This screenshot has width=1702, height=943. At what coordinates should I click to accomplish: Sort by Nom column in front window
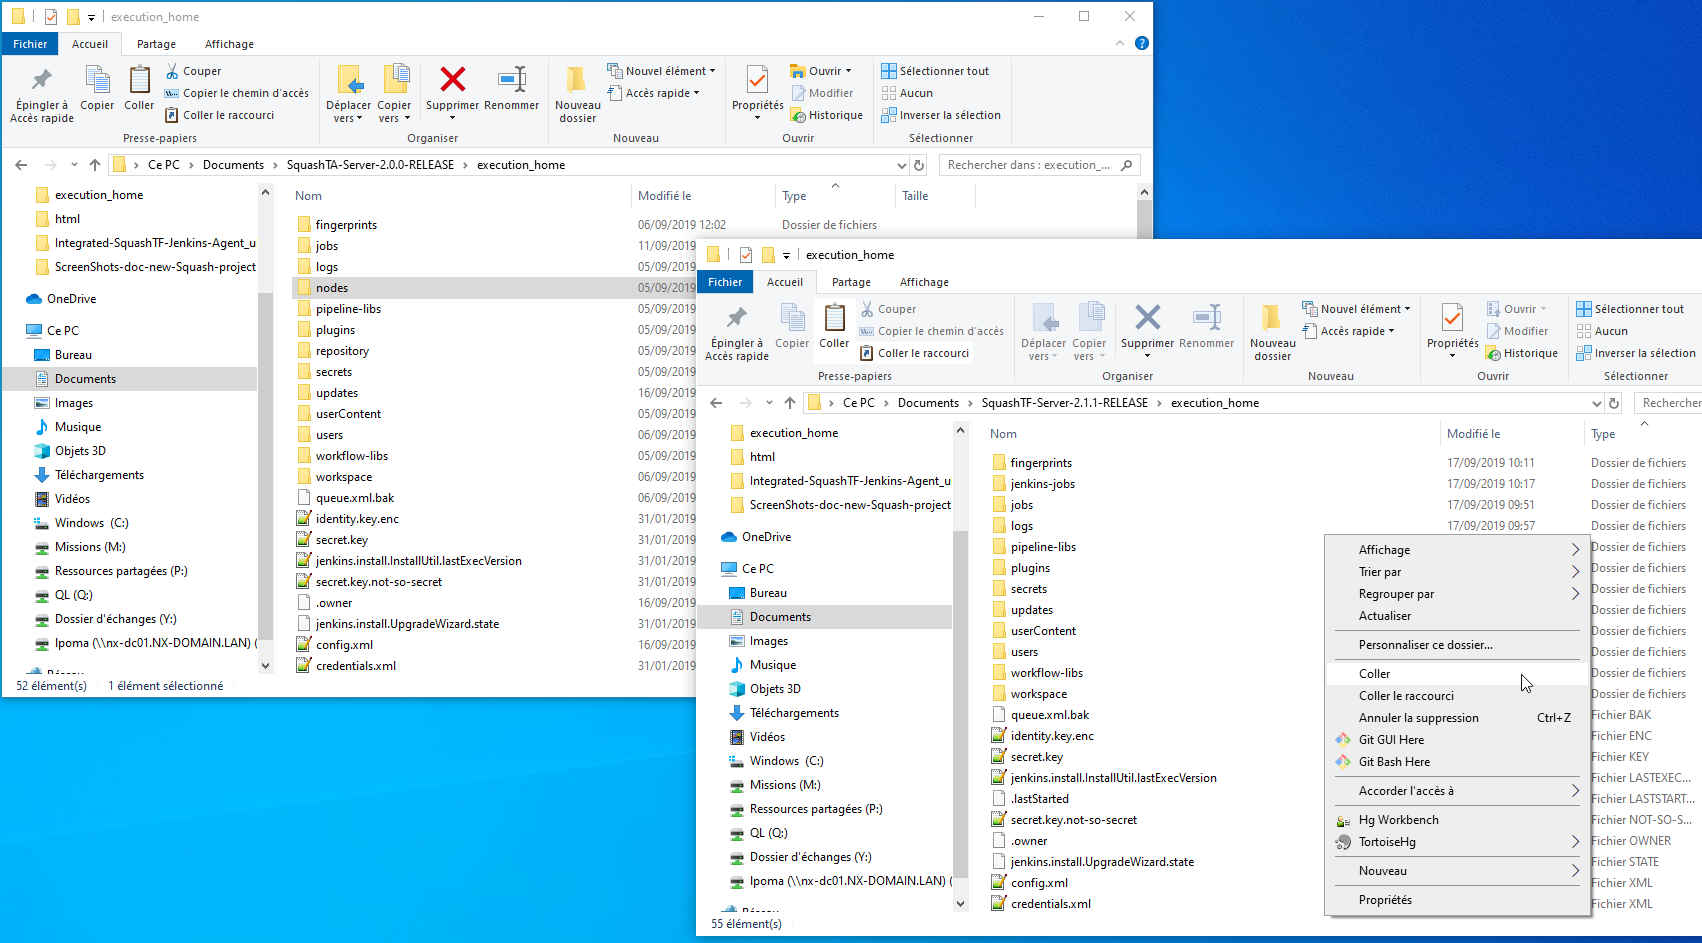(1003, 434)
